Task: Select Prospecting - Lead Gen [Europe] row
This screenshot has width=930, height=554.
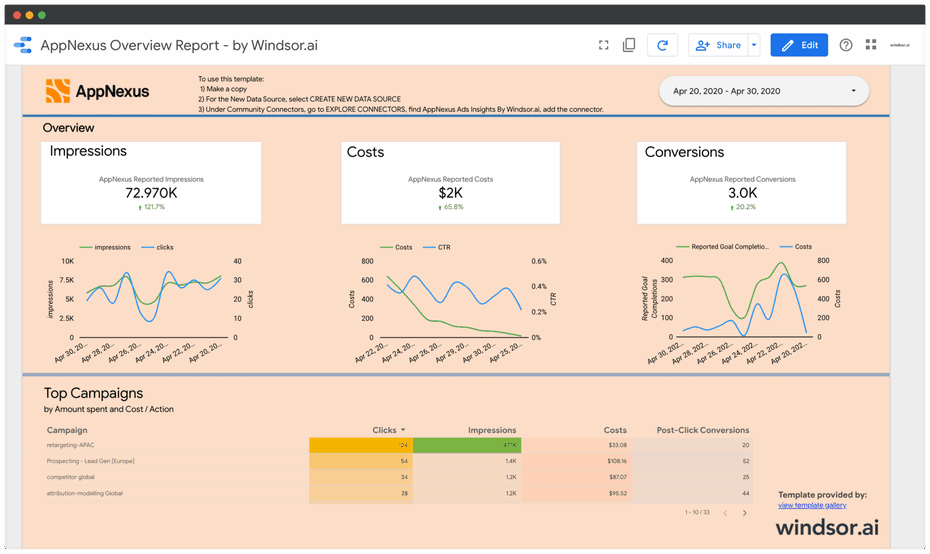Action: 397,461
